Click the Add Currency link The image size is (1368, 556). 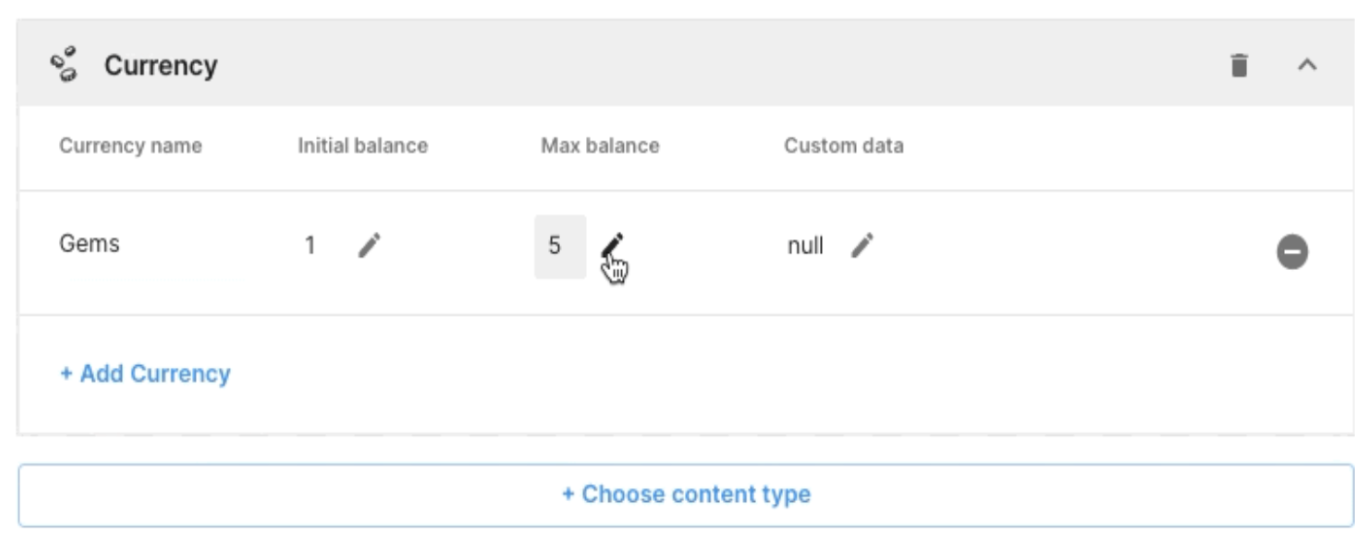(145, 374)
